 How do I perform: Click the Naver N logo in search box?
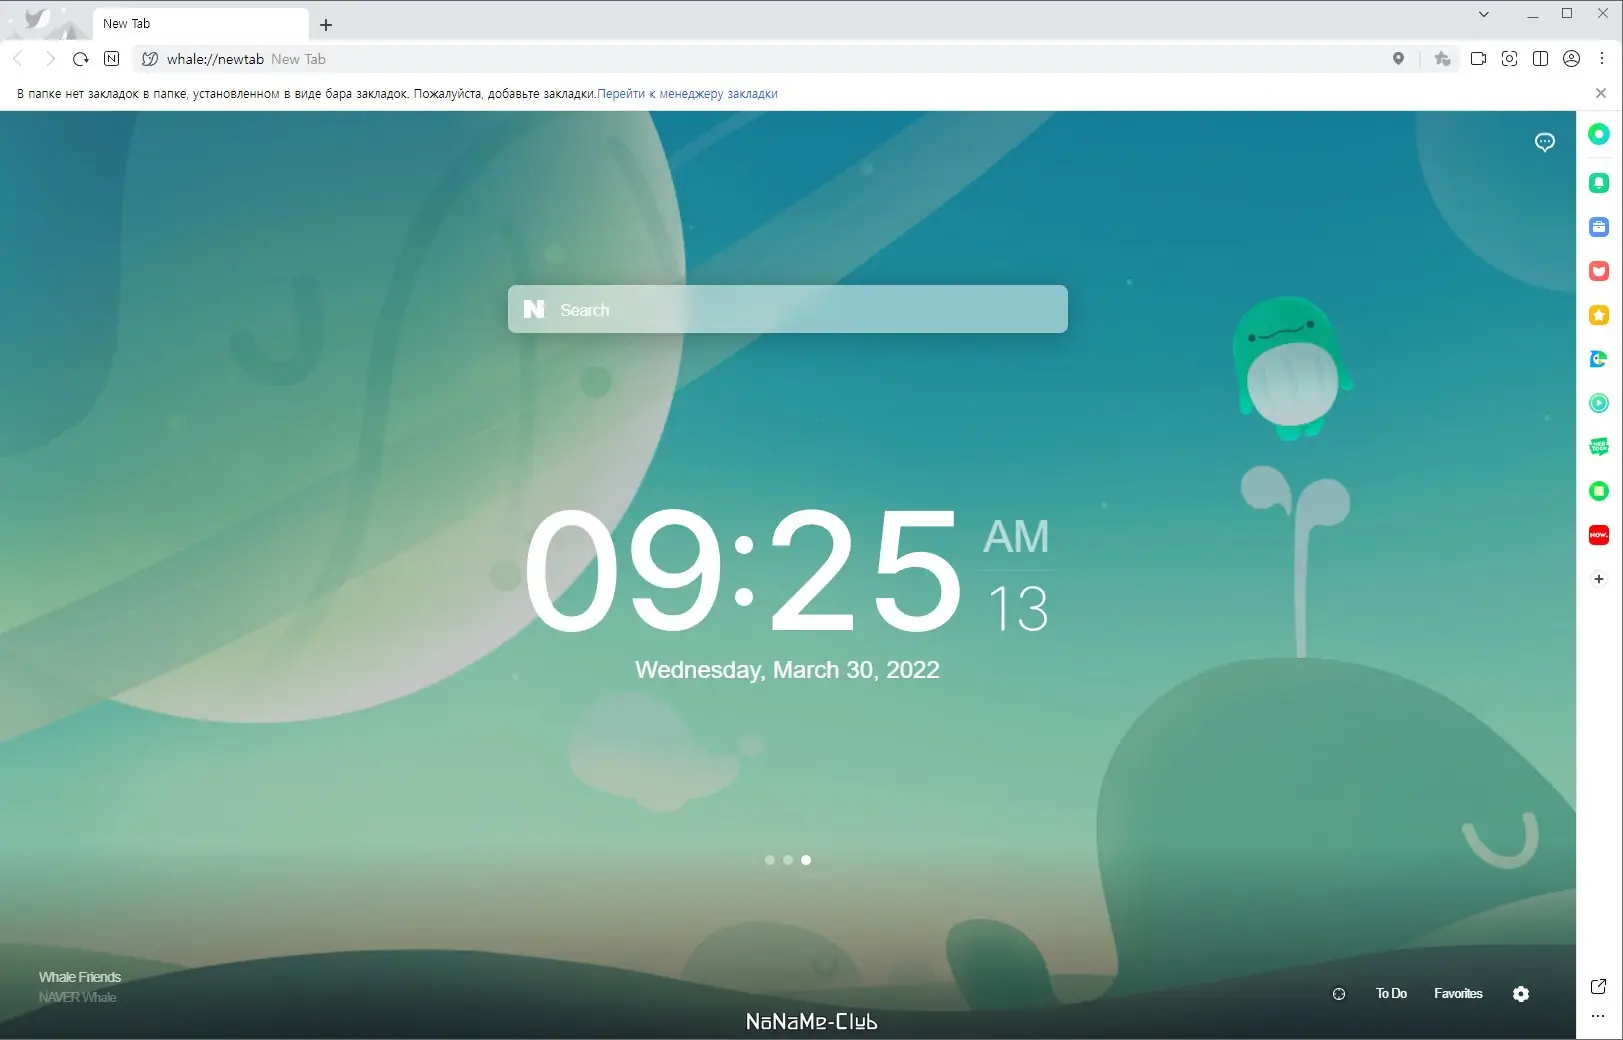tap(534, 309)
